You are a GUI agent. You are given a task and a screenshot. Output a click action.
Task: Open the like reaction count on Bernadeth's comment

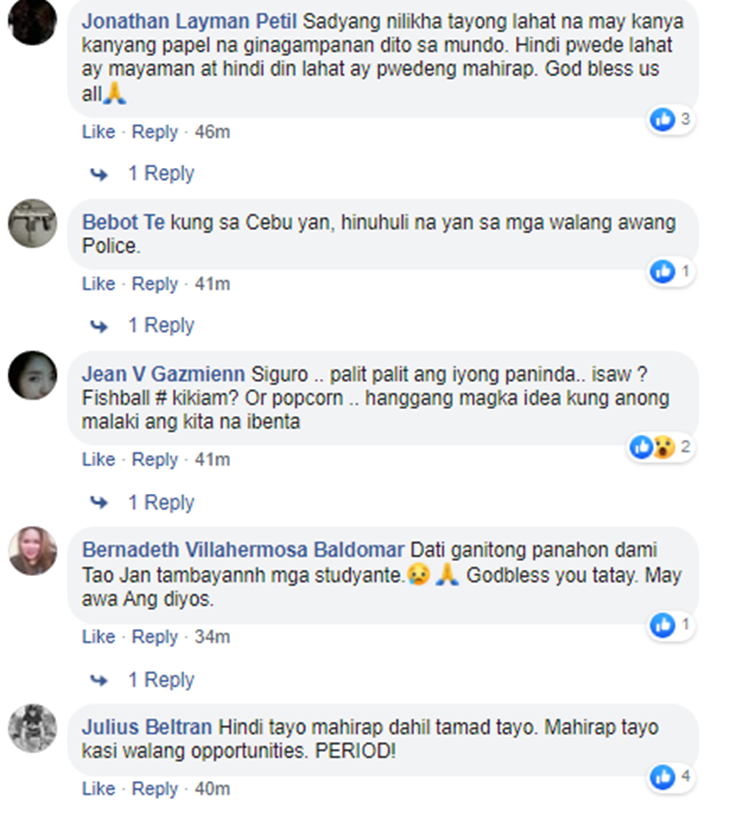tap(670, 625)
